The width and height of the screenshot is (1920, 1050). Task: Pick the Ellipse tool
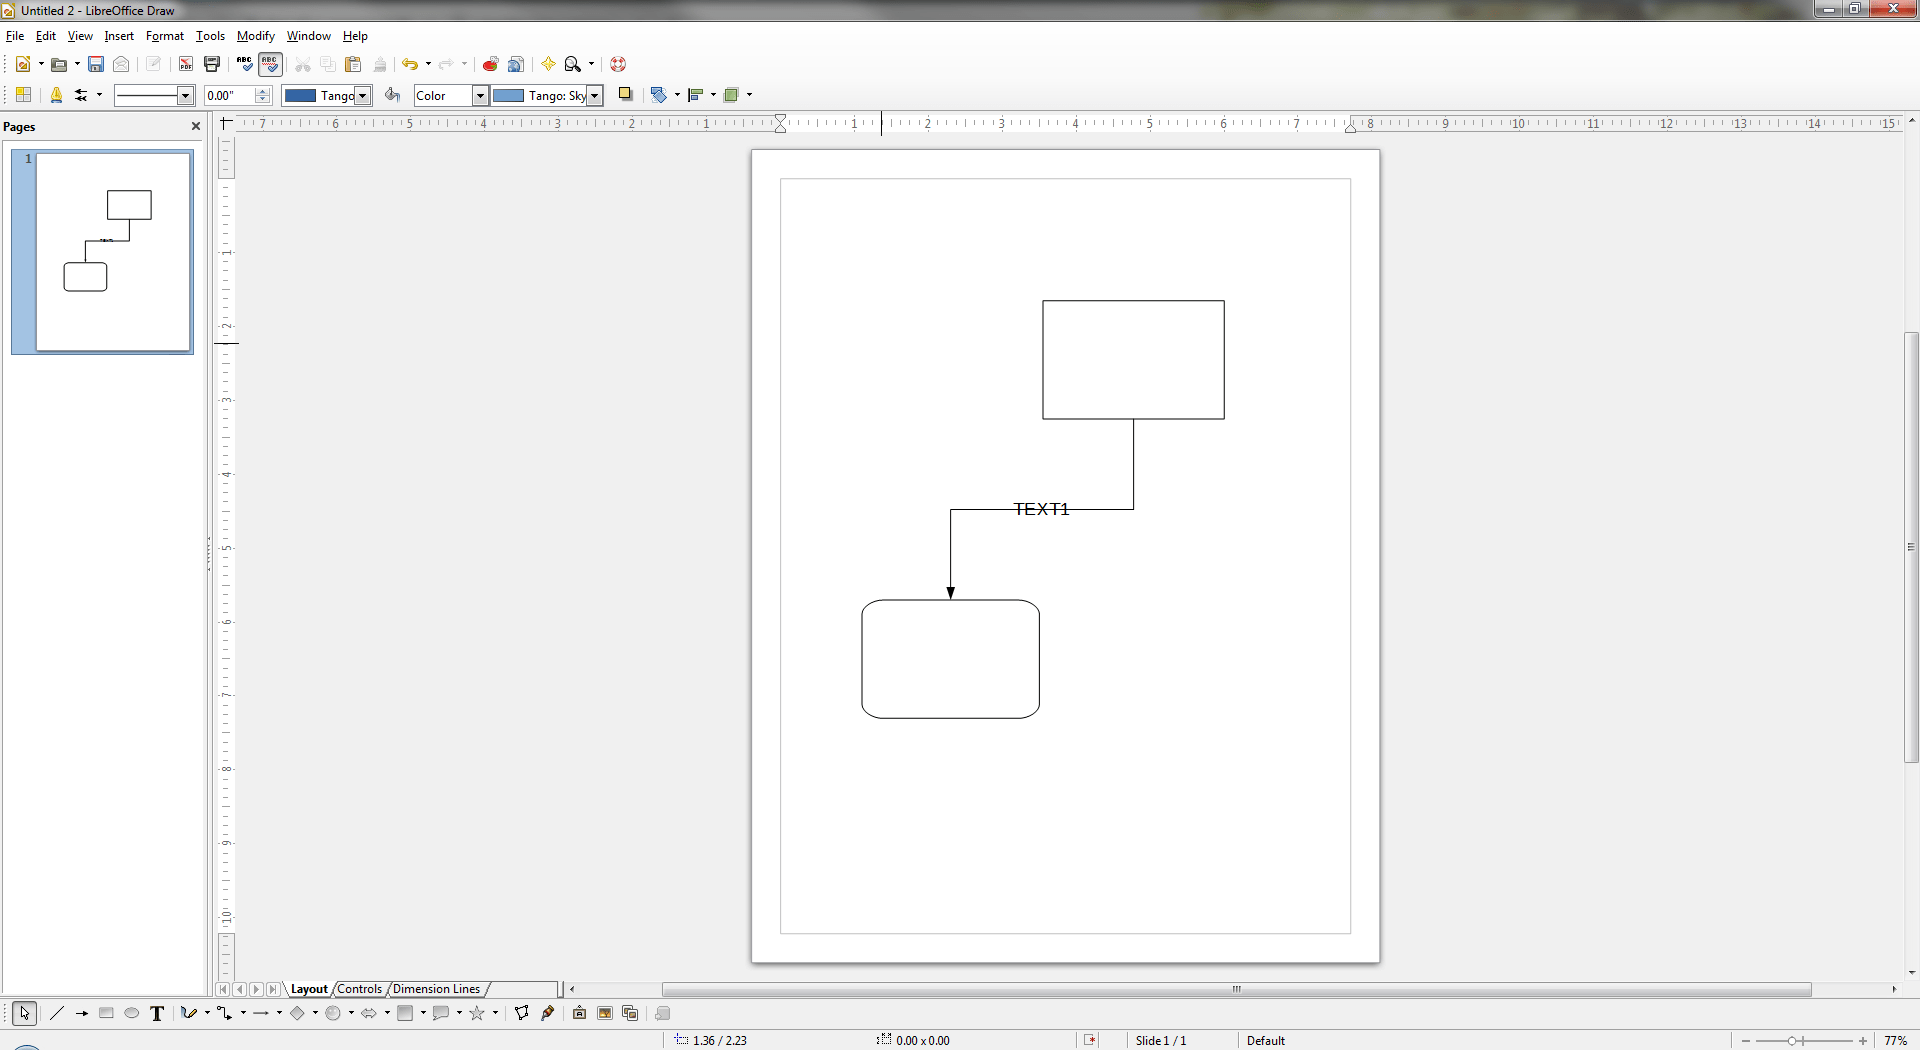pos(131,1013)
